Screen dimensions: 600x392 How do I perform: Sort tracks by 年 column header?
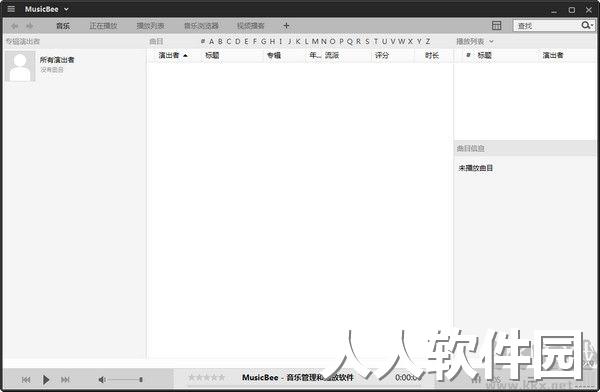[x=315, y=56]
